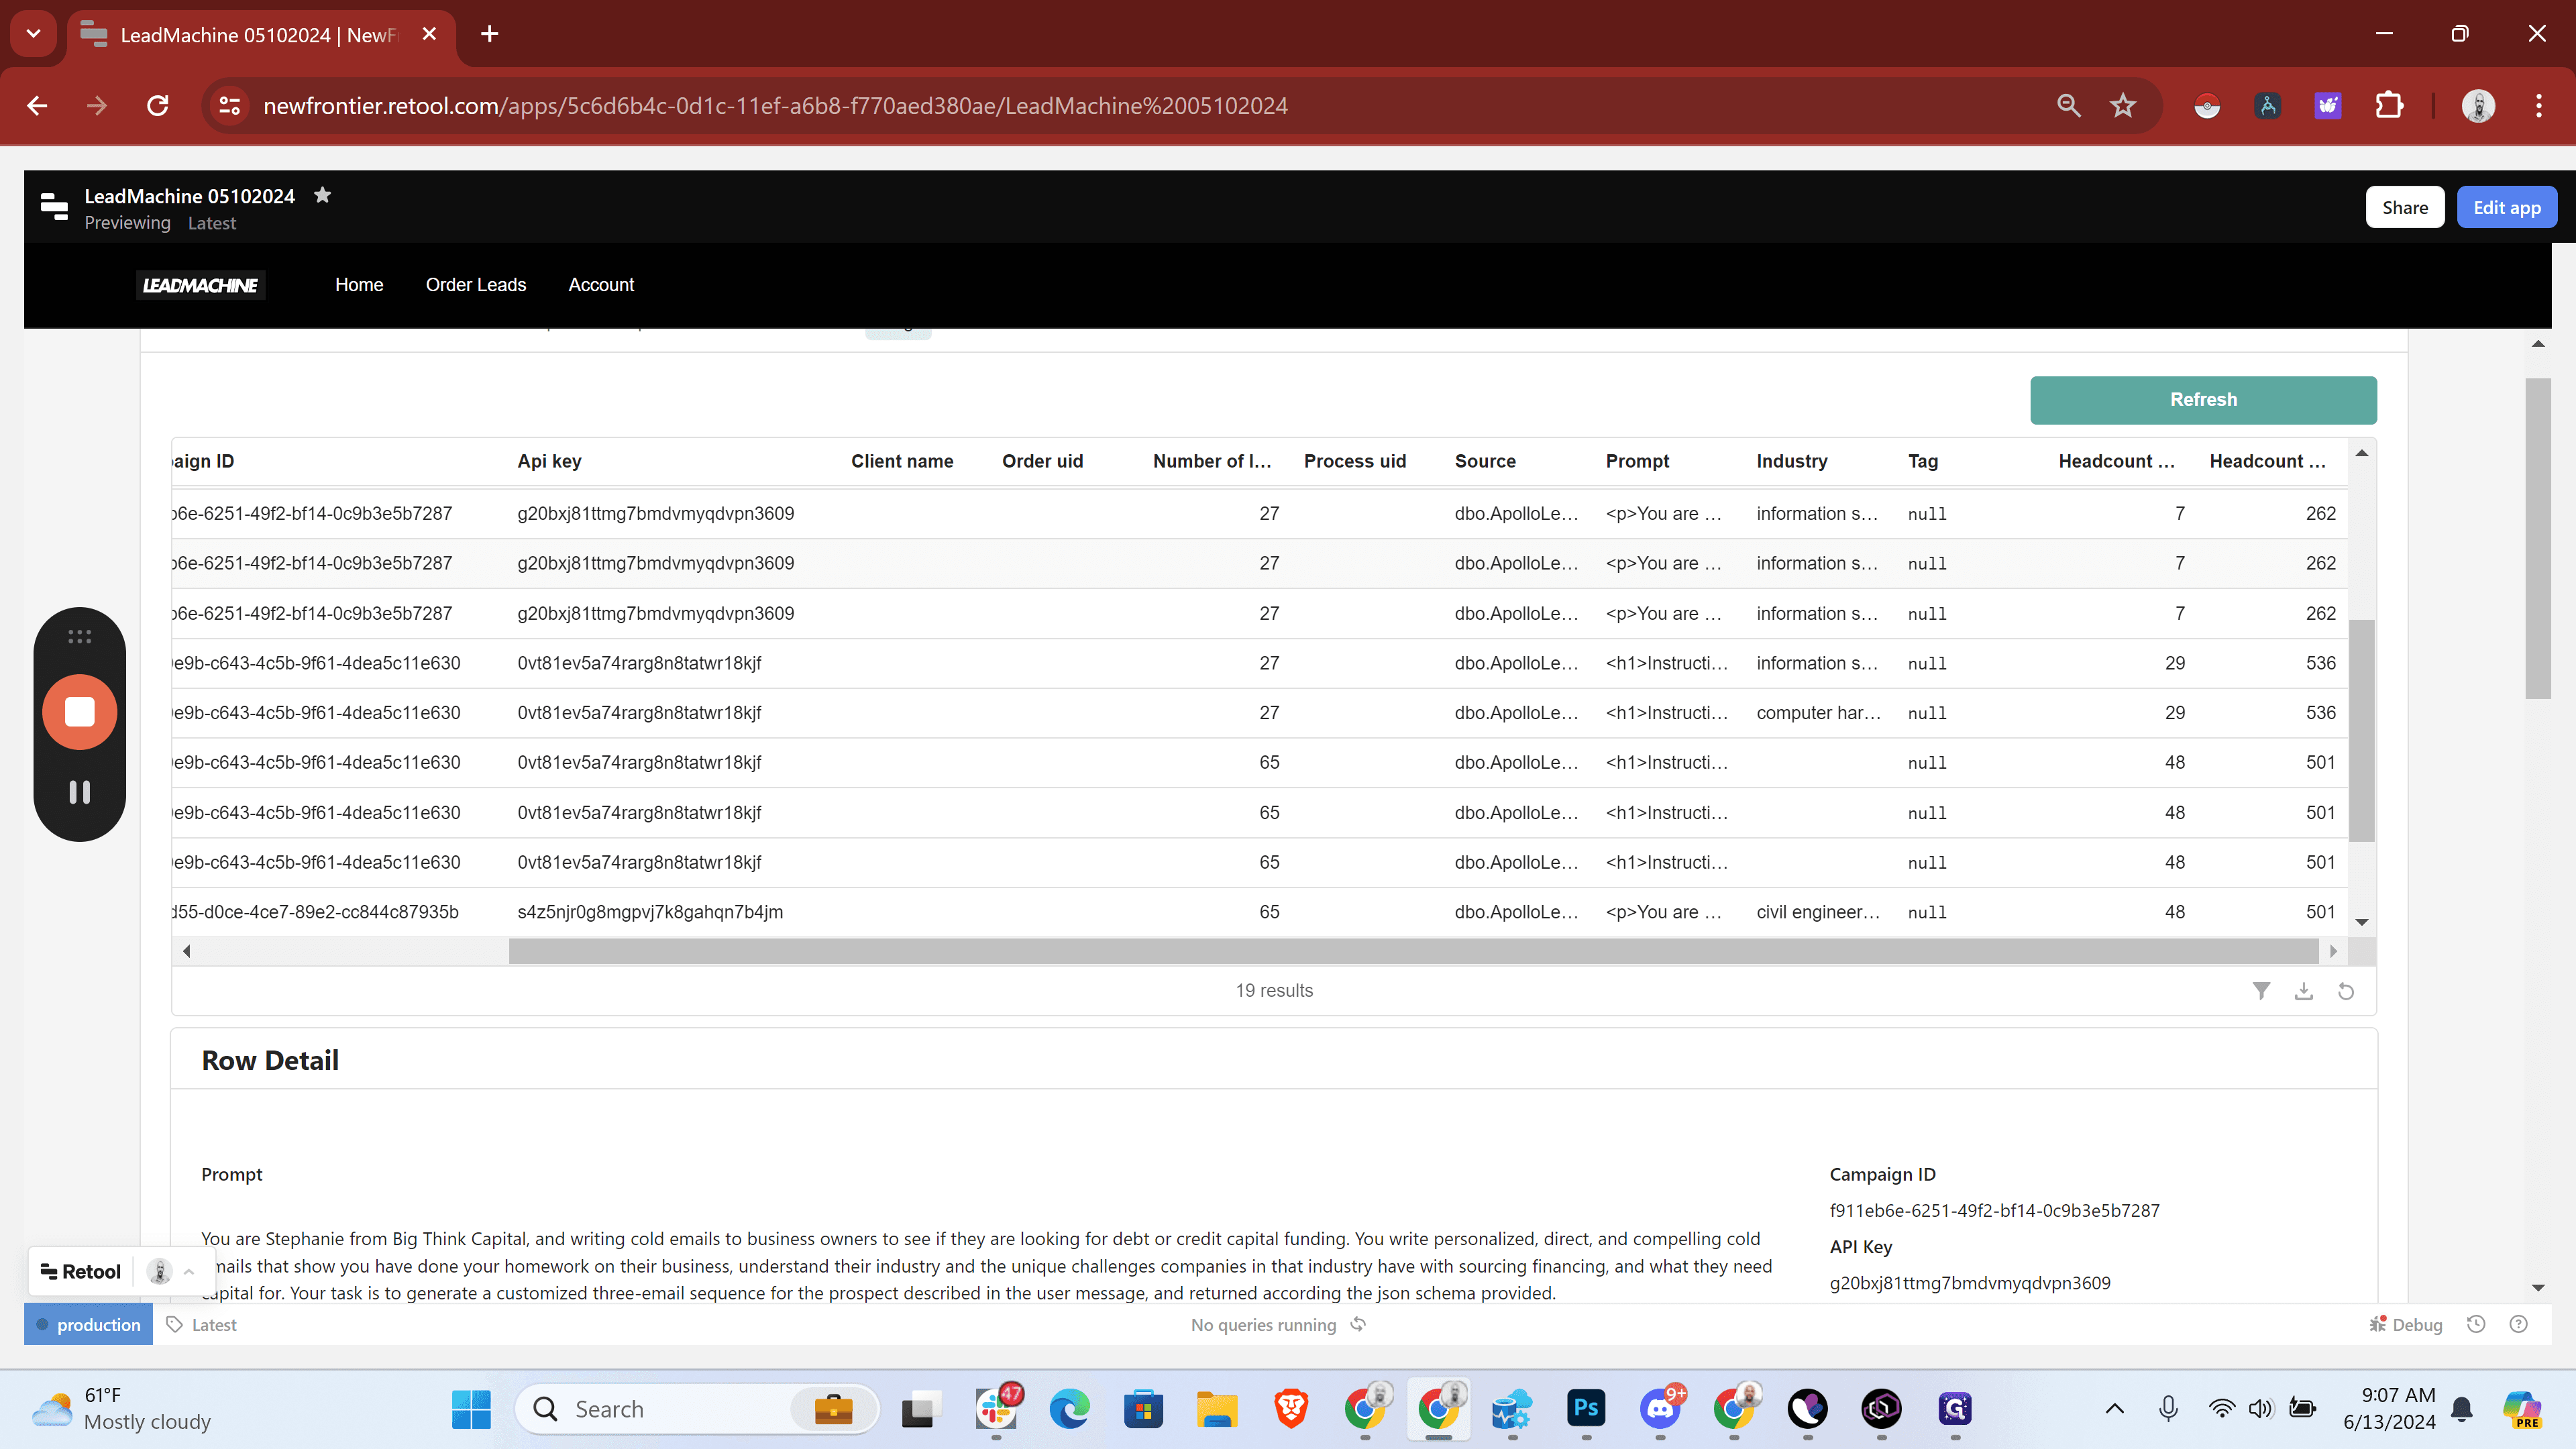
Task: Download table data with the download icon
Action: [2304, 990]
